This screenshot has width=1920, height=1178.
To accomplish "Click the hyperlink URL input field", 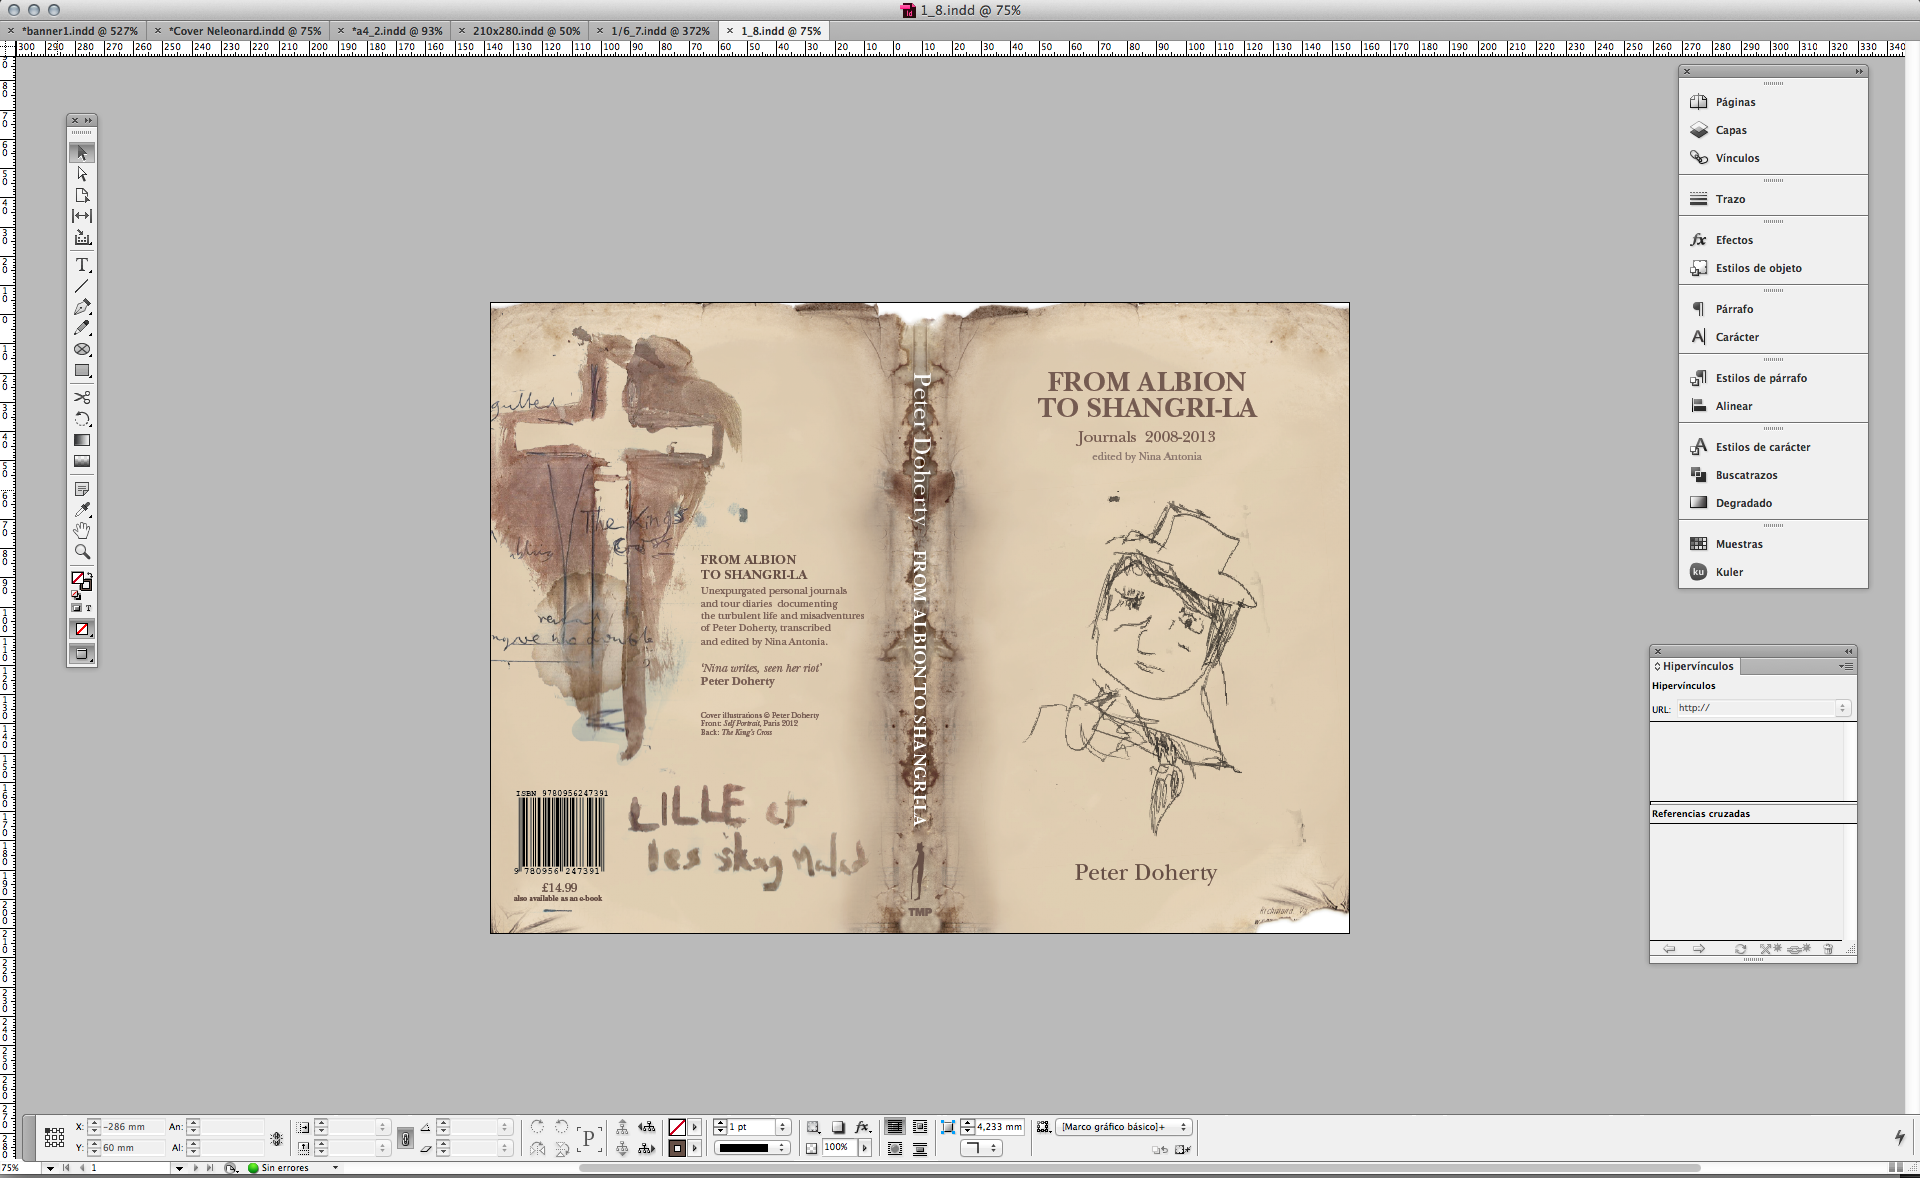I will point(1756,708).
